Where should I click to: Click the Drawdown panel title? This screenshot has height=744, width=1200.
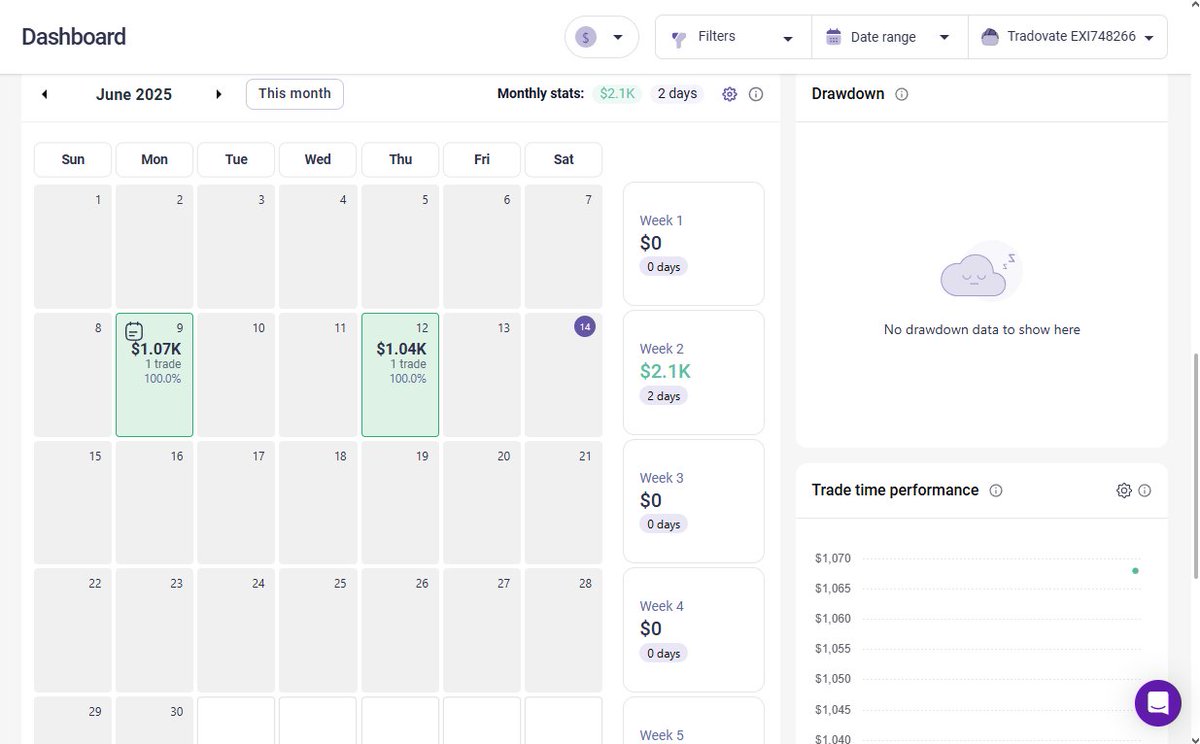click(848, 94)
